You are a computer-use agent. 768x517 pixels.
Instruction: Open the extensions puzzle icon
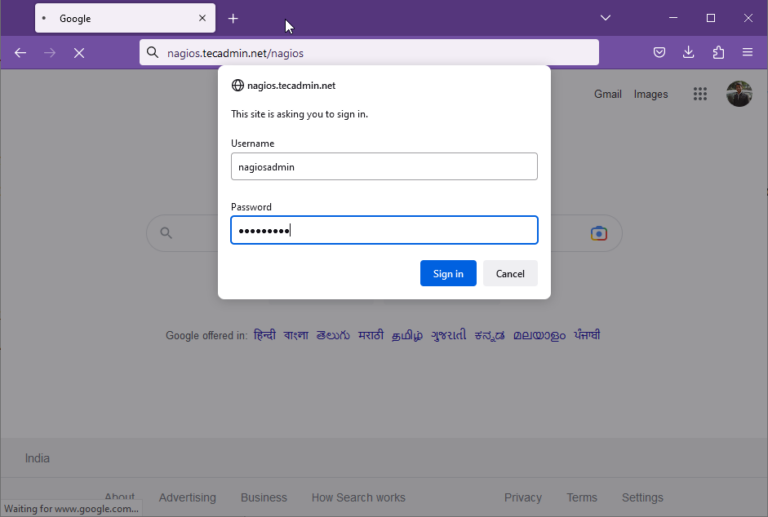(x=718, y=53)
